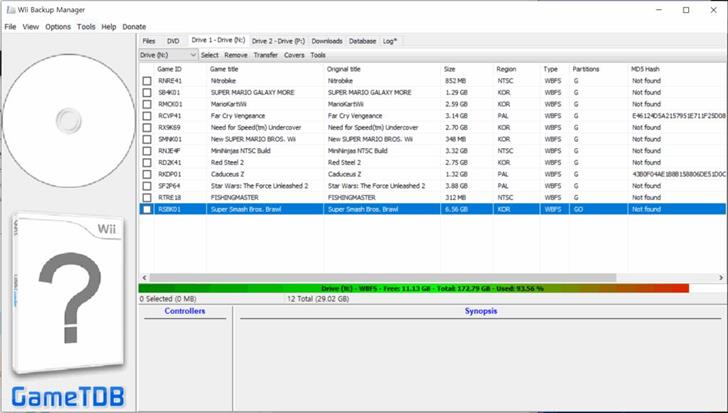Sort by MD5 Hash column header
This screenshot has width=728, height=413.
tap(677, 69)
